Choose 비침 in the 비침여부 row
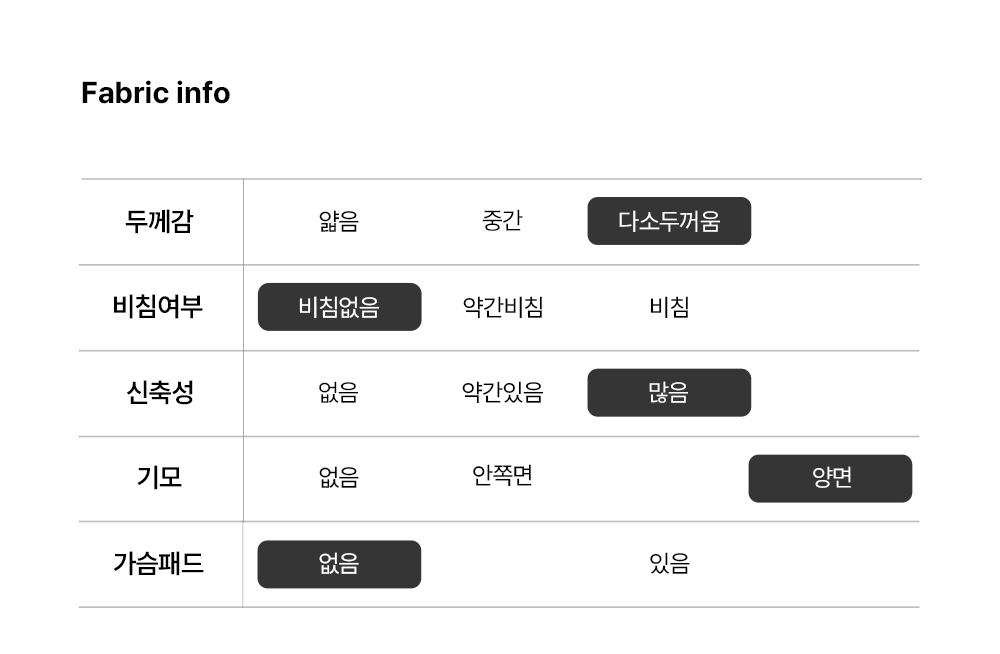The image size is (1000, 654). coord(669,307)
